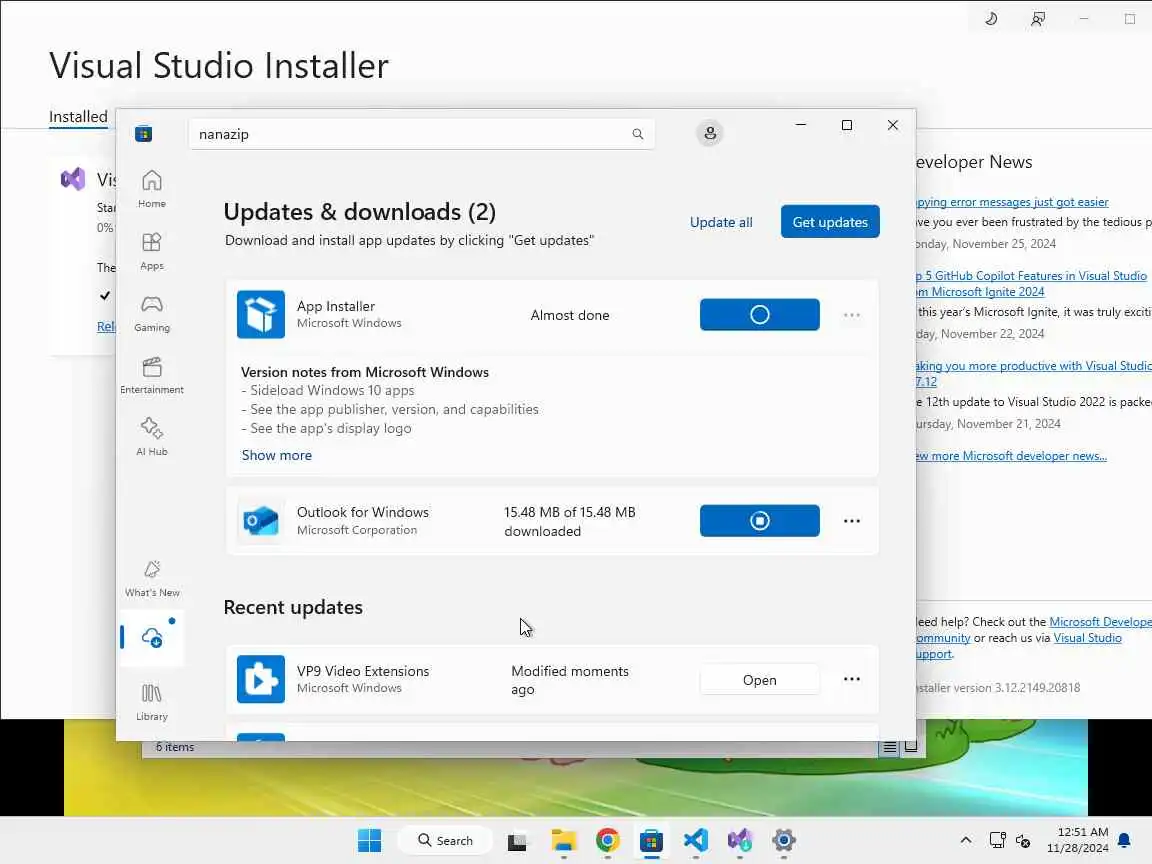Open more options for App Installer
Screen dimensions: 1152x864
click(x=852, y=314)
